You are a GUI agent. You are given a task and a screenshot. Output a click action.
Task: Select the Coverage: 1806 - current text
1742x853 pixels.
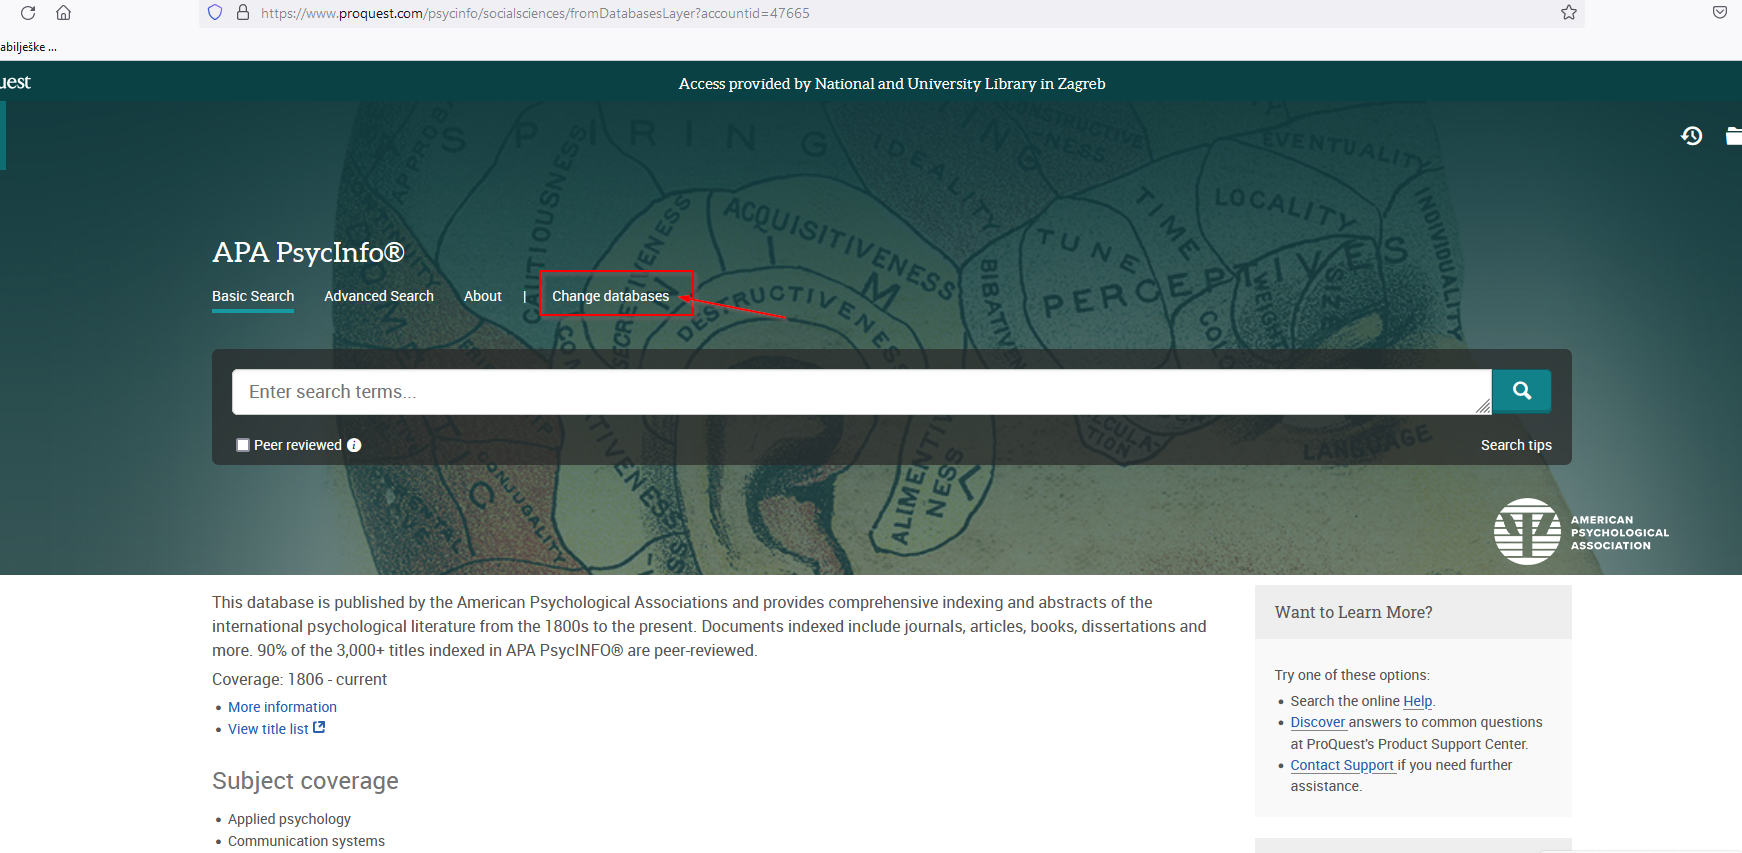299,679
